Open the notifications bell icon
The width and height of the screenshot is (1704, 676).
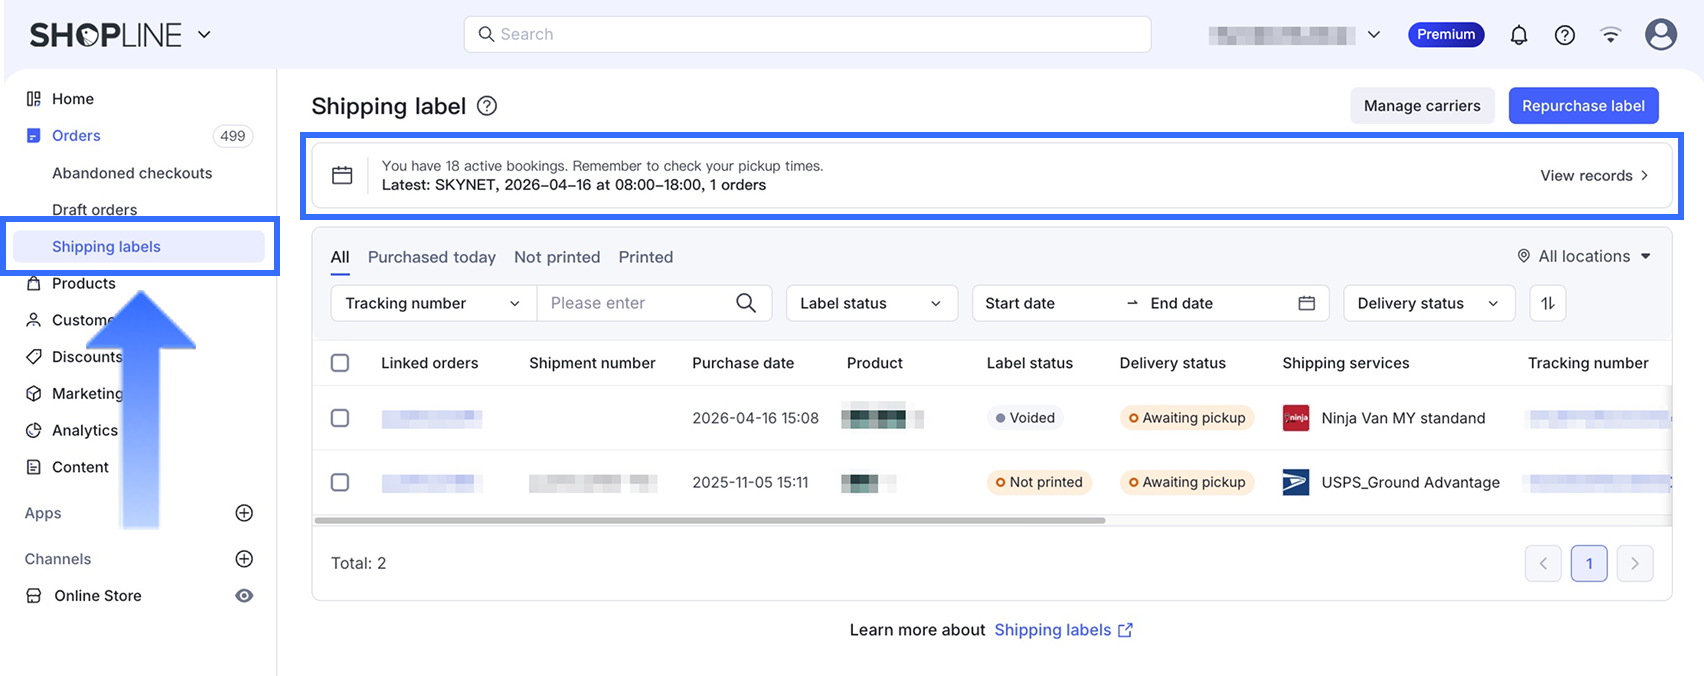1518,35
